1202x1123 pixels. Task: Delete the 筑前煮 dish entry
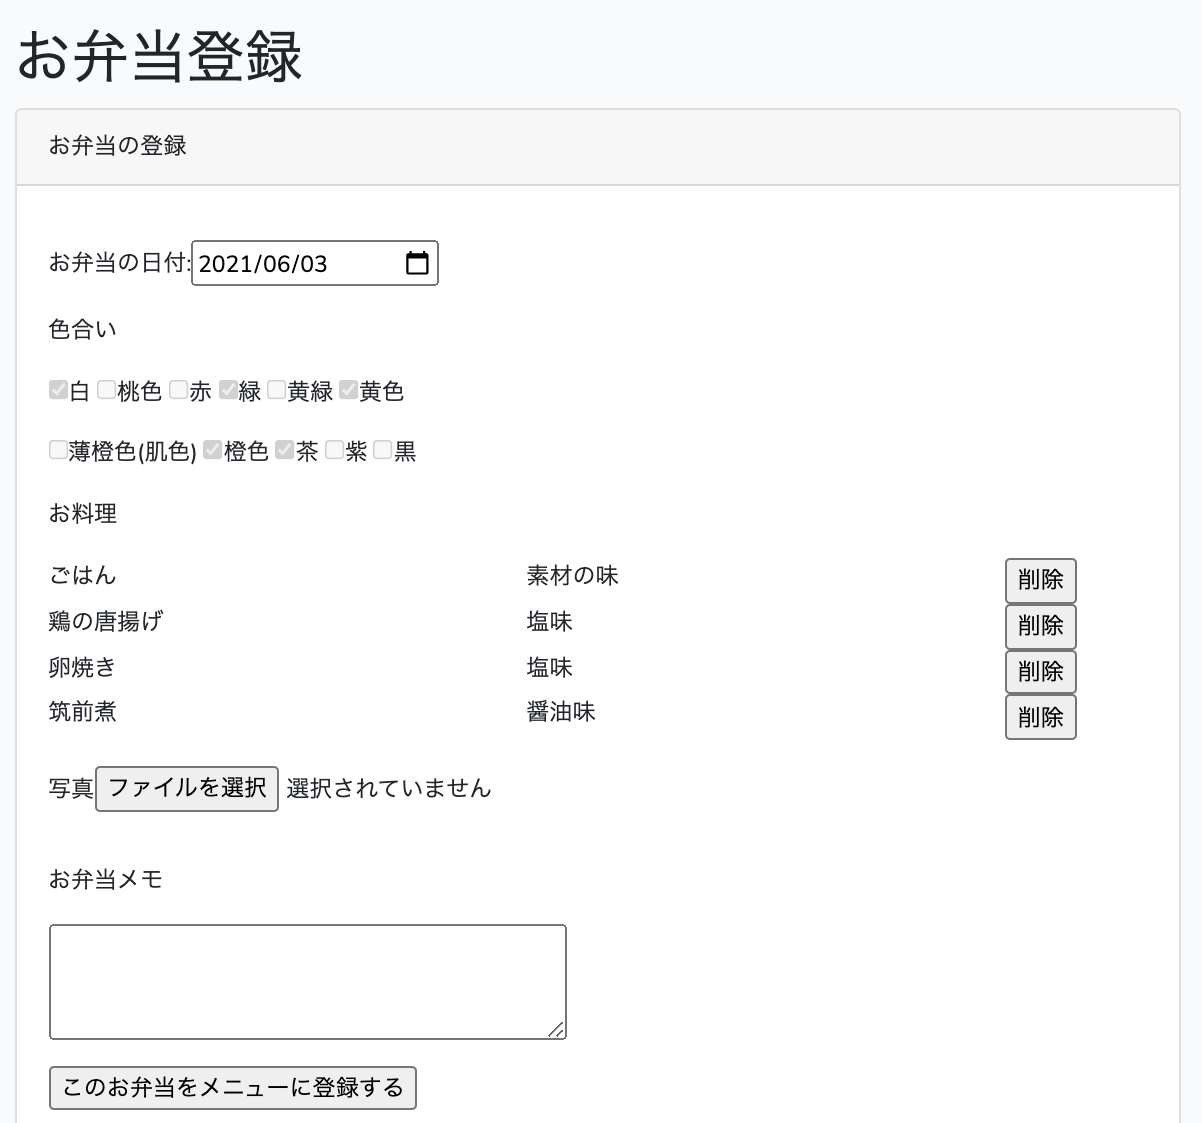click(1040, 717)
